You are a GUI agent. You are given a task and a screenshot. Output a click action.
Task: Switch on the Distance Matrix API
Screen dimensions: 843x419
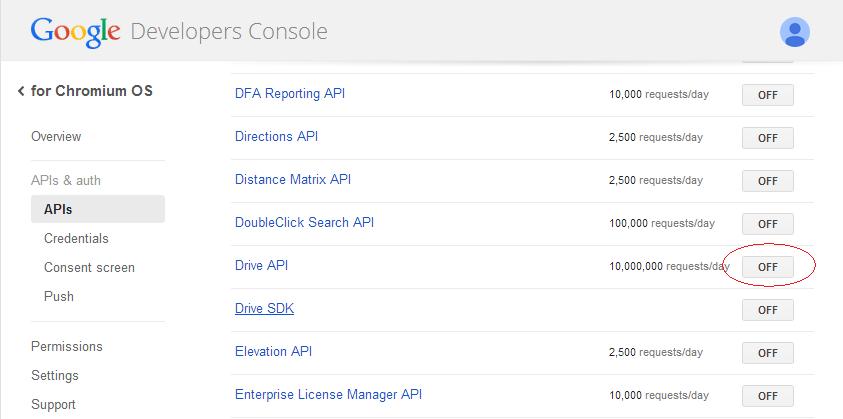click(767, 181)
